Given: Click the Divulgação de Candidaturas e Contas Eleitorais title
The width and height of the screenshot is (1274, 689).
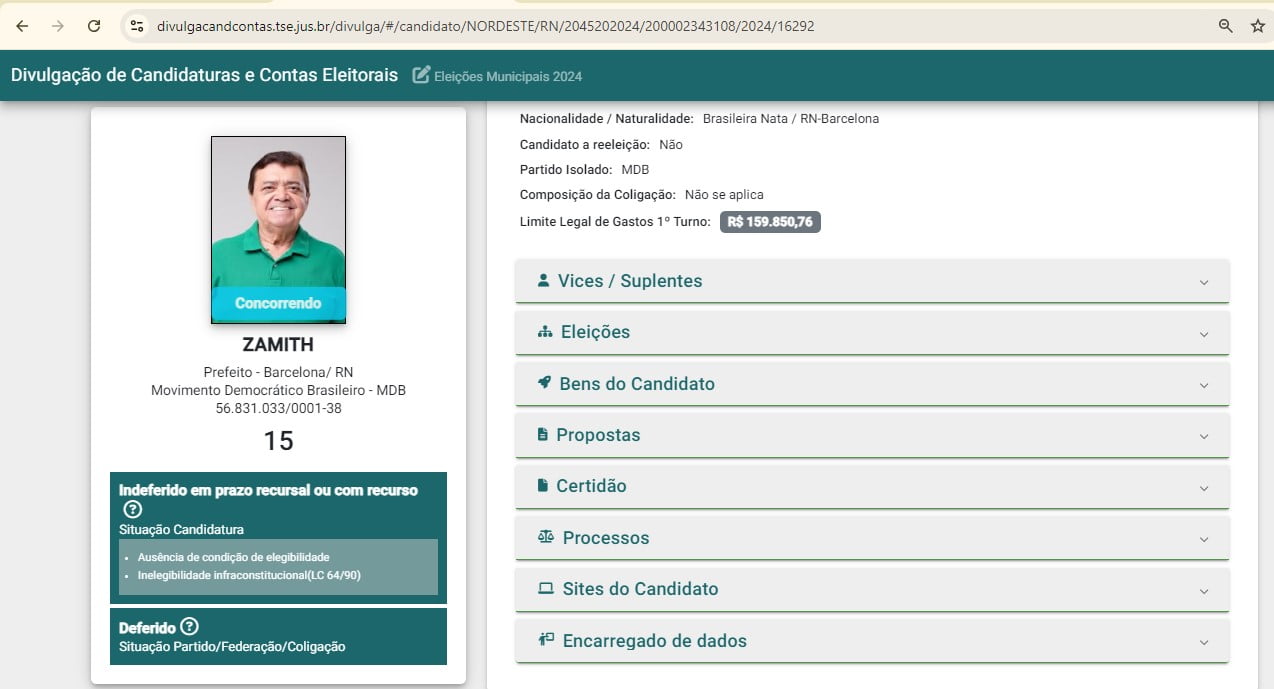Looking at the screenshot, I should click(204, 75).
